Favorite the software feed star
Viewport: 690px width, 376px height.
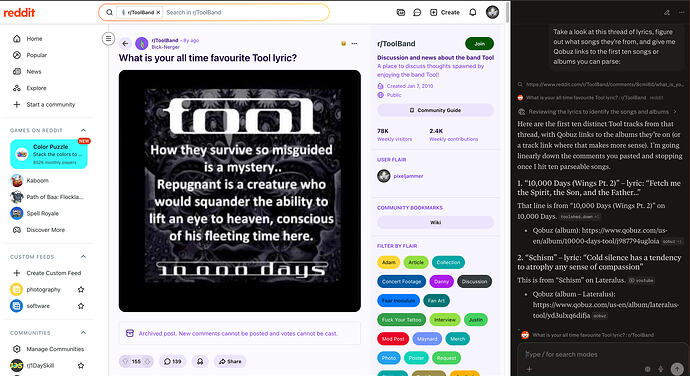pyautogui.click(x=81, y=306)
